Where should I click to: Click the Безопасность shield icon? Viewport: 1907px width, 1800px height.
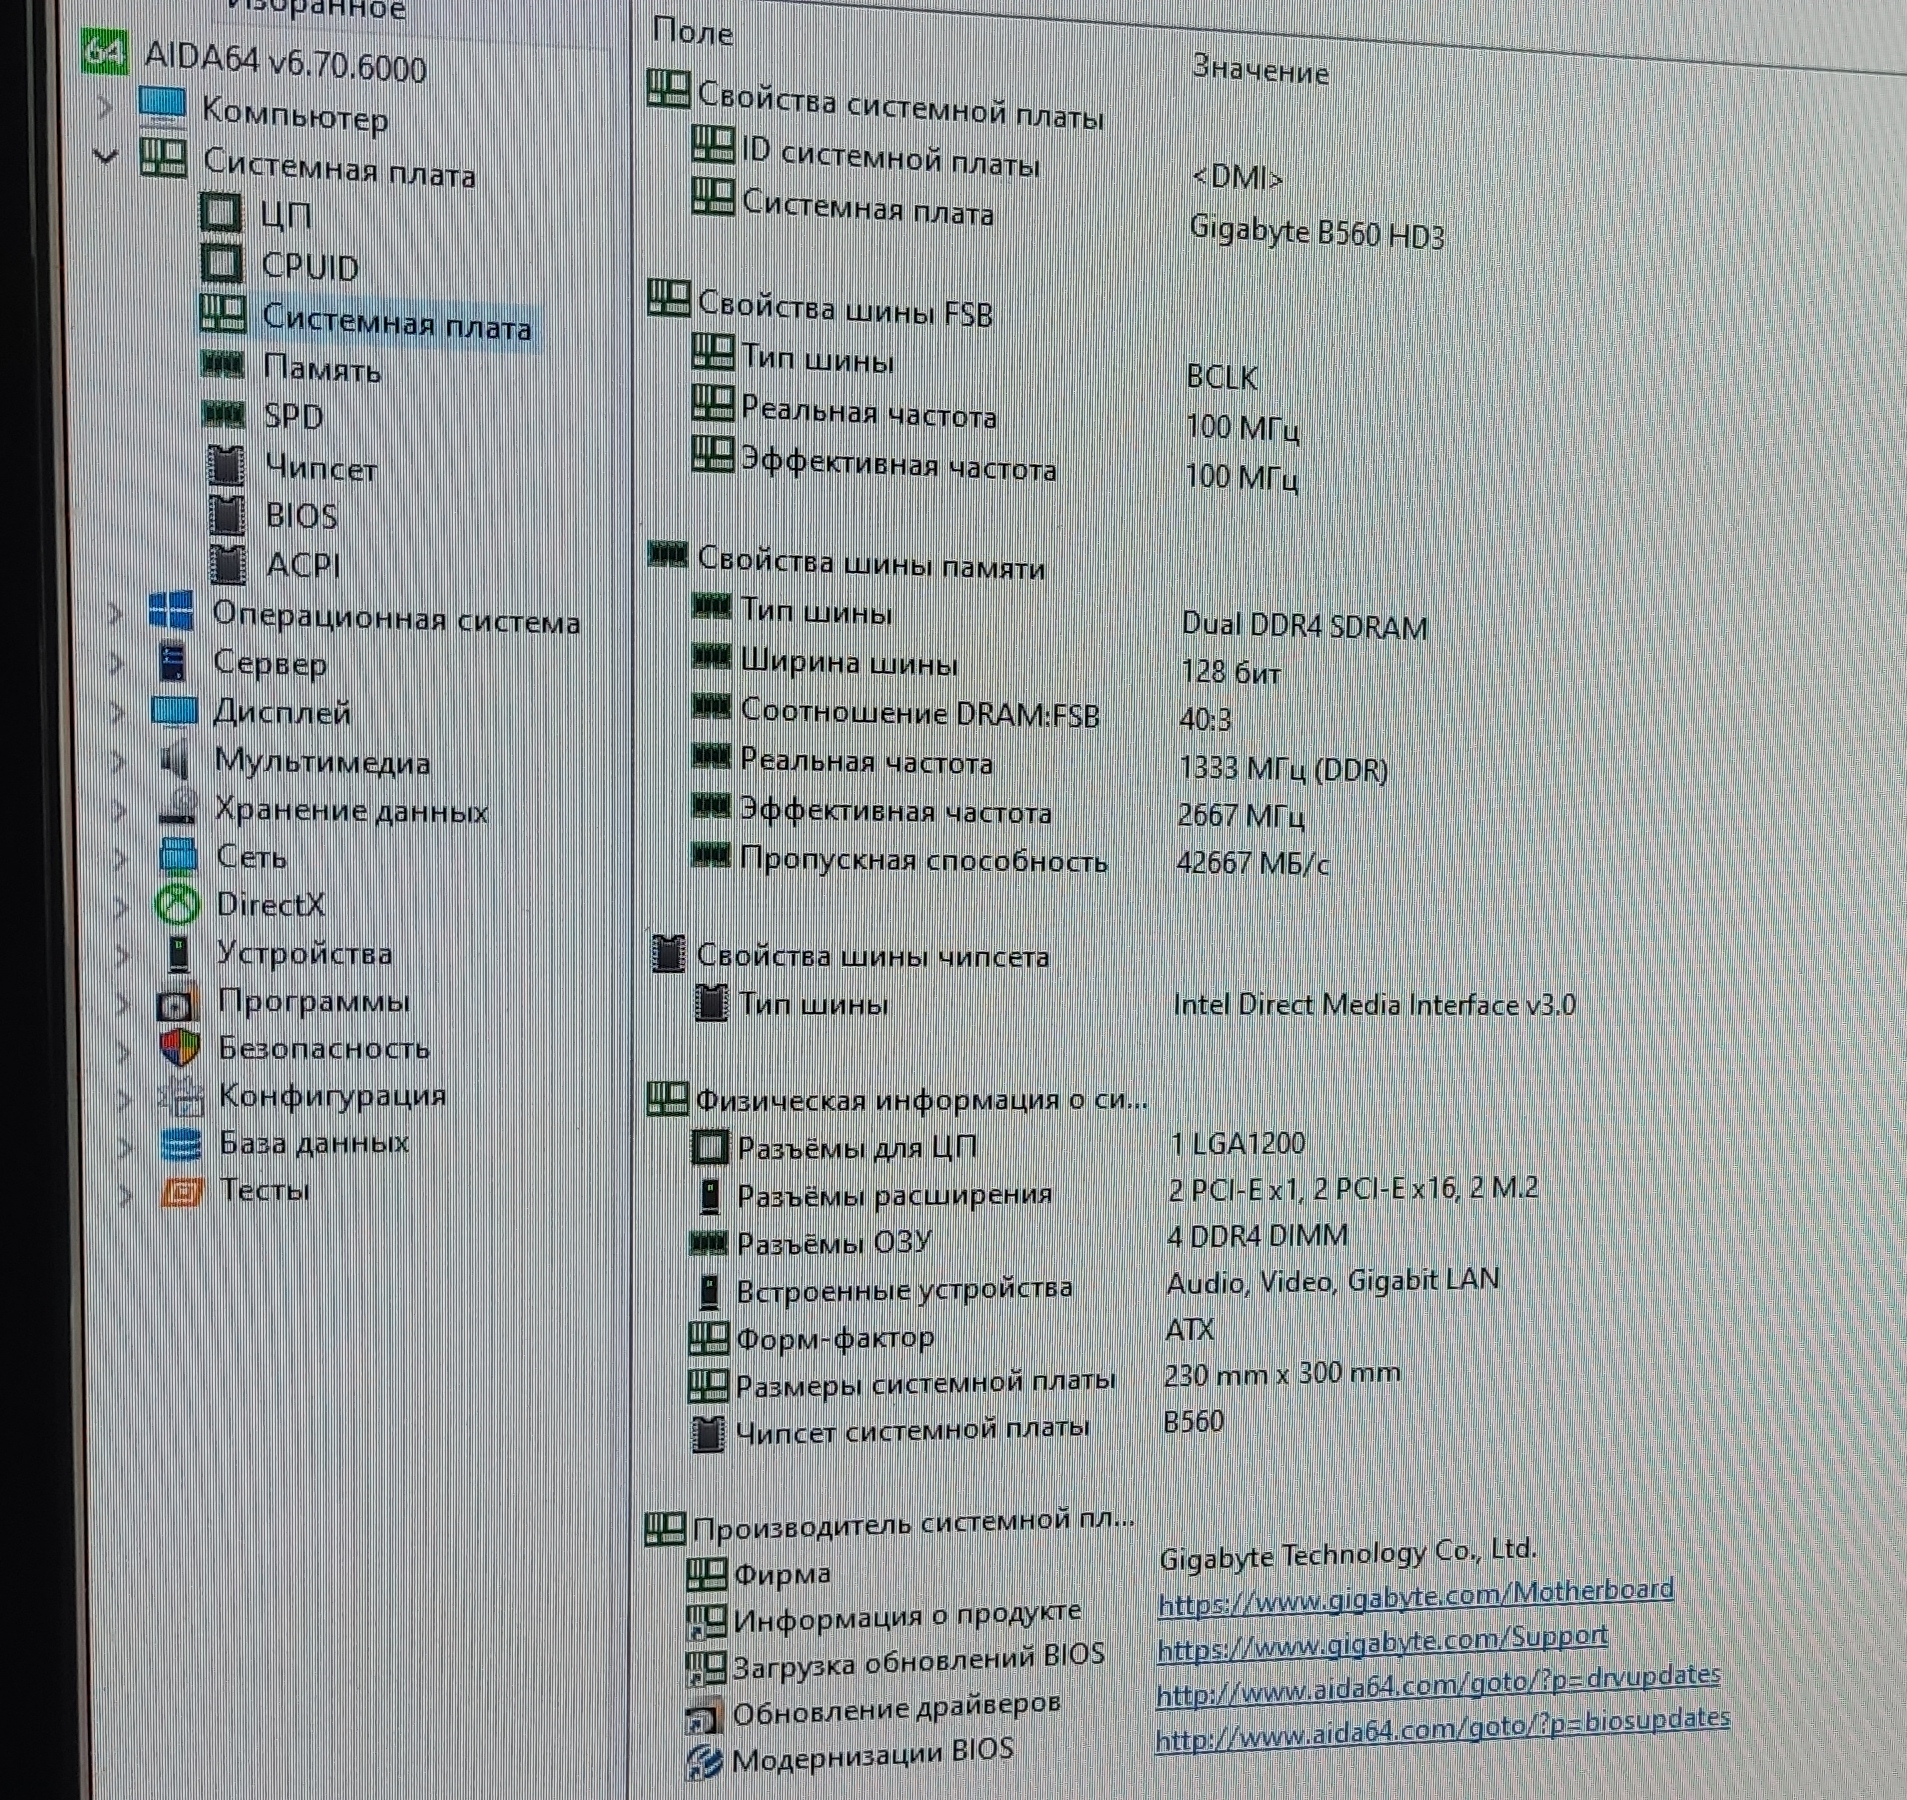click(x=181, y=1048)
